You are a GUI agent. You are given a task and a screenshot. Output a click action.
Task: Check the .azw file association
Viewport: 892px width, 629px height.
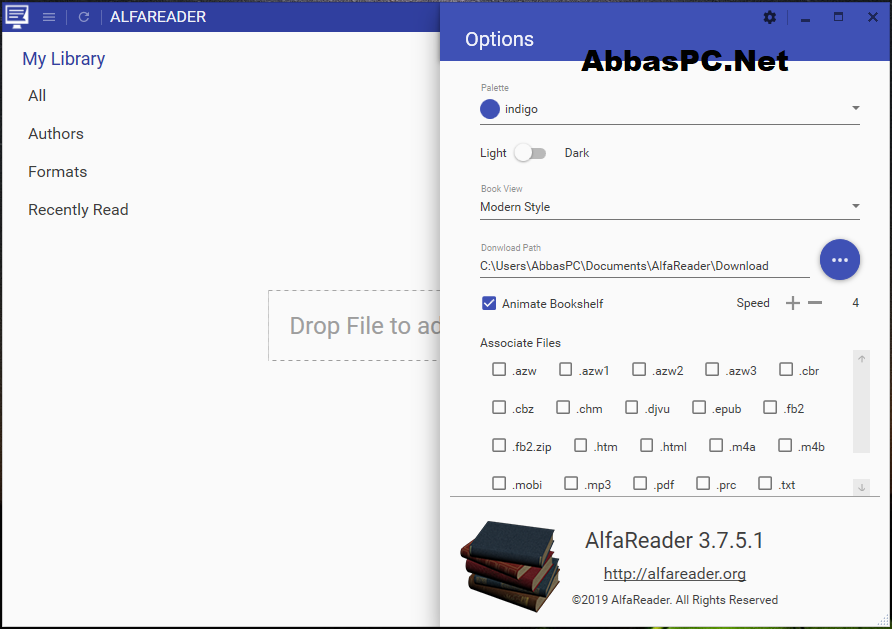499,370
